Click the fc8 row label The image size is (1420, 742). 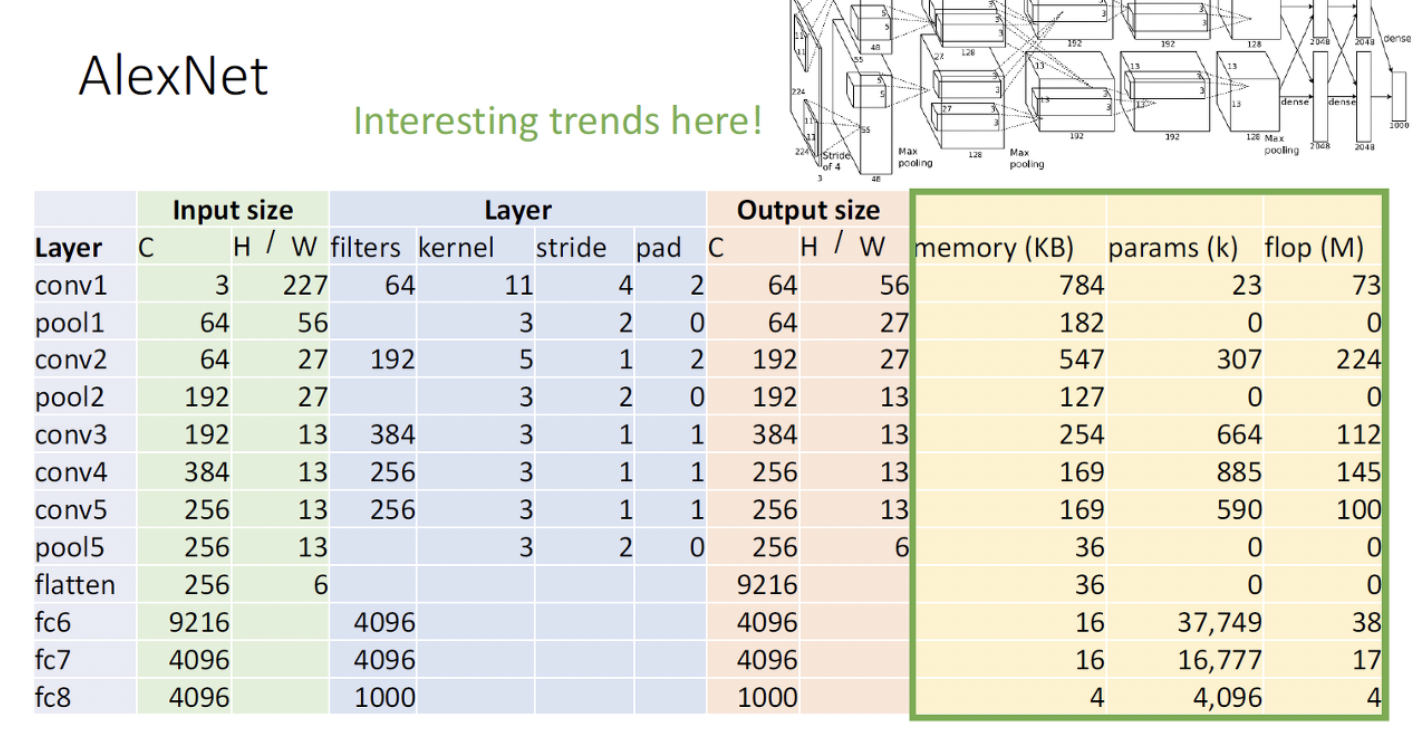click(53, 697)
